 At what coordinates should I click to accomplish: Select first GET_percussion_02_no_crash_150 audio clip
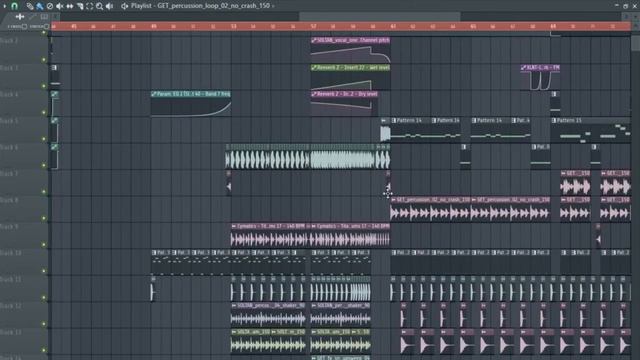click(x=430, y=209)
